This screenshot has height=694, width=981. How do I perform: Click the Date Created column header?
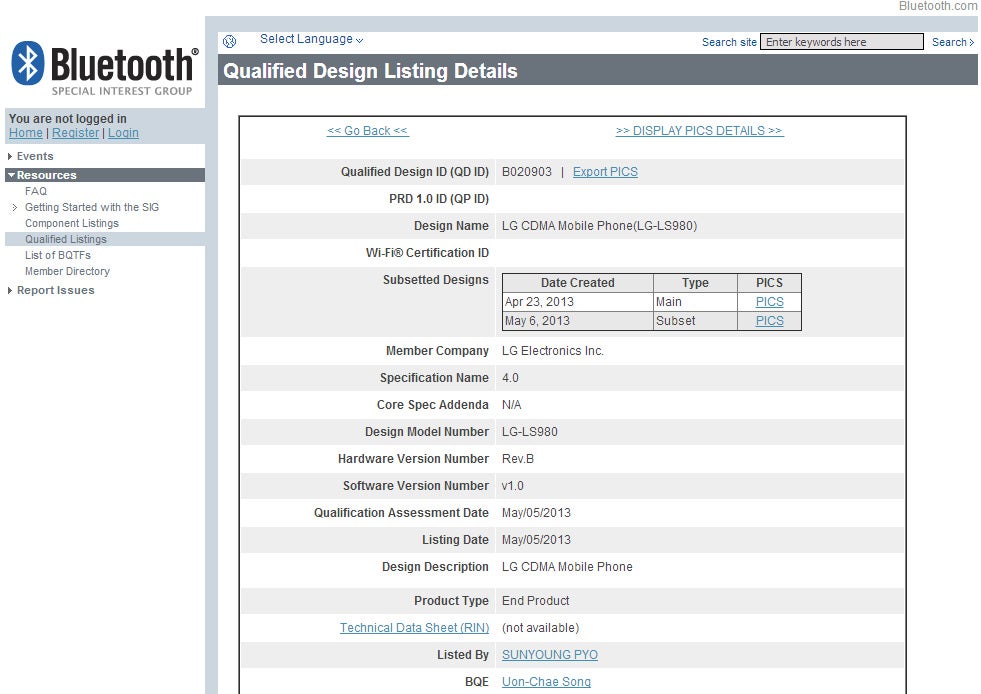577,283
